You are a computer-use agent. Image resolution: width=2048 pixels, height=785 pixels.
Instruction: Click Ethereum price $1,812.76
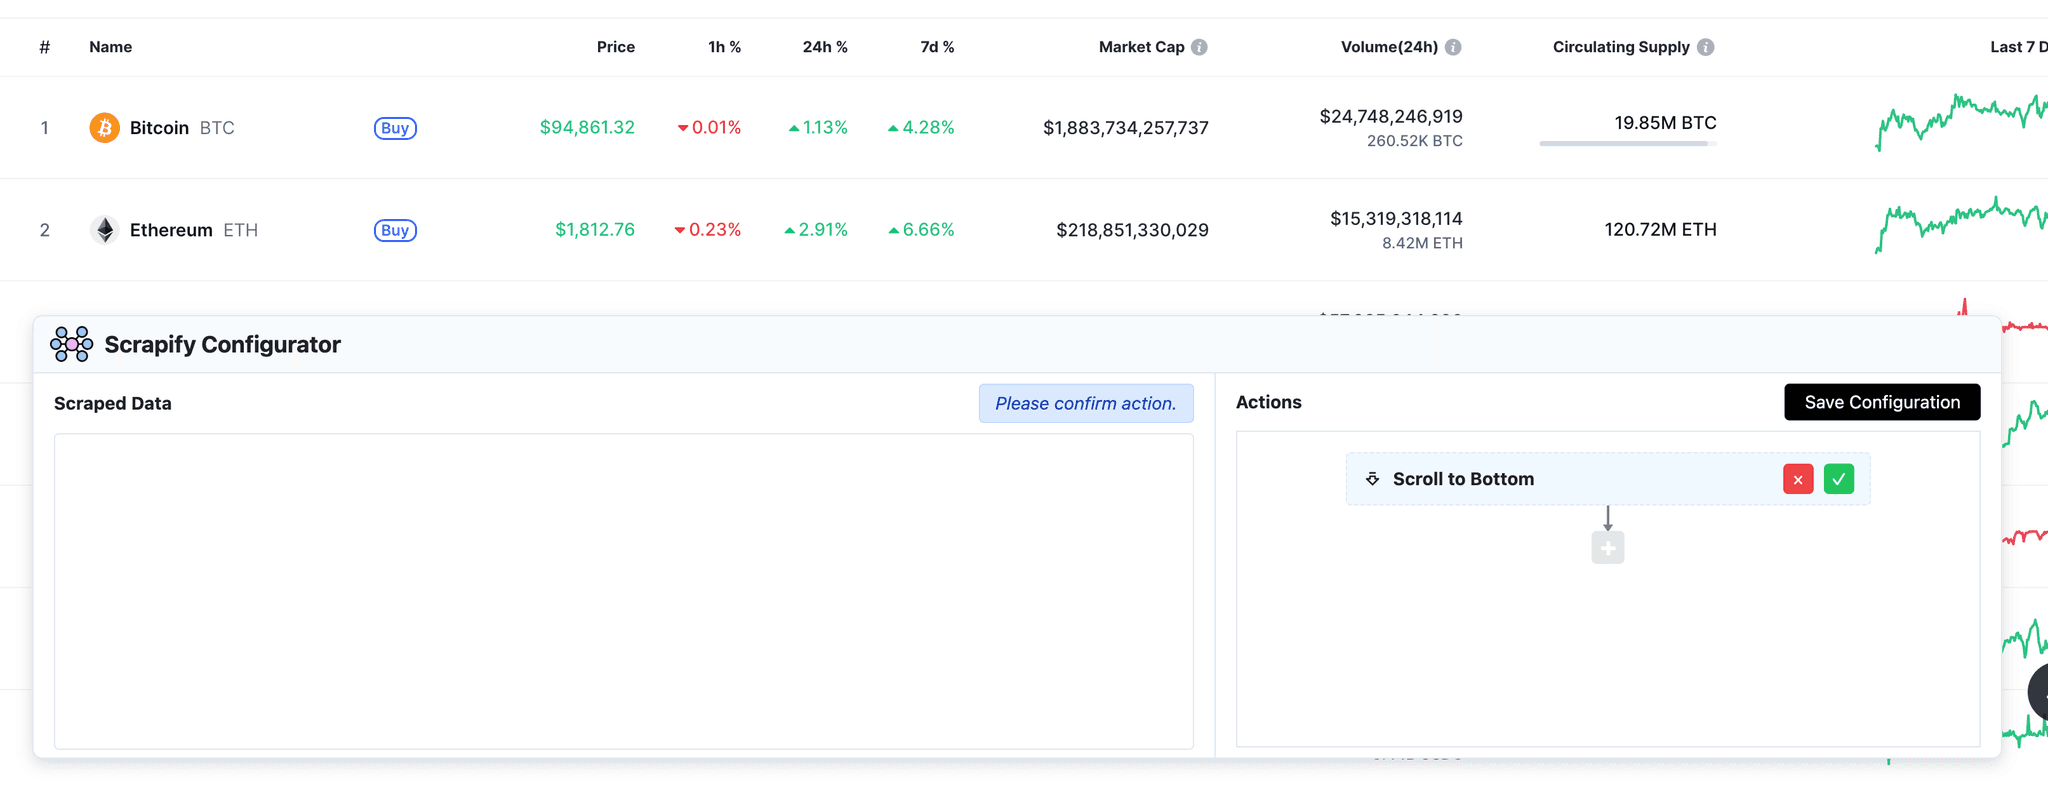point(595,230)
